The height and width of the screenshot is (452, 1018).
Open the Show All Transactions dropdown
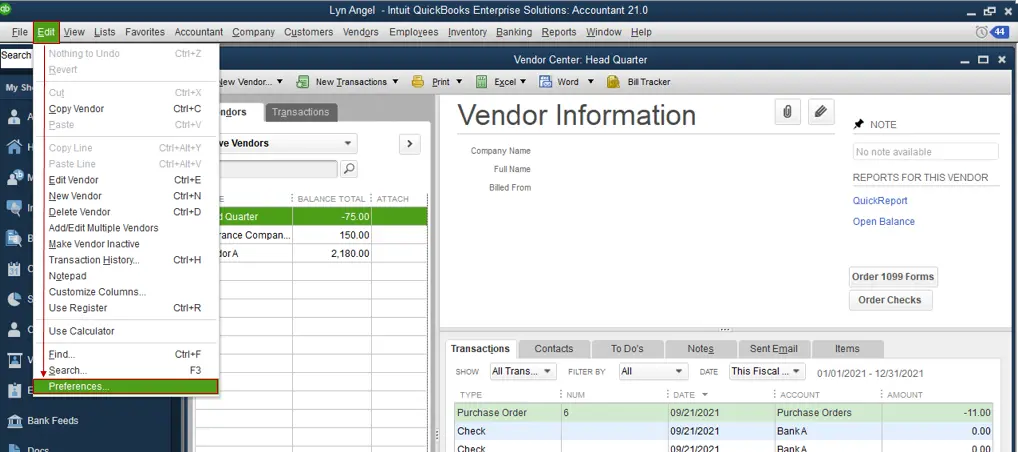[523, 371]
